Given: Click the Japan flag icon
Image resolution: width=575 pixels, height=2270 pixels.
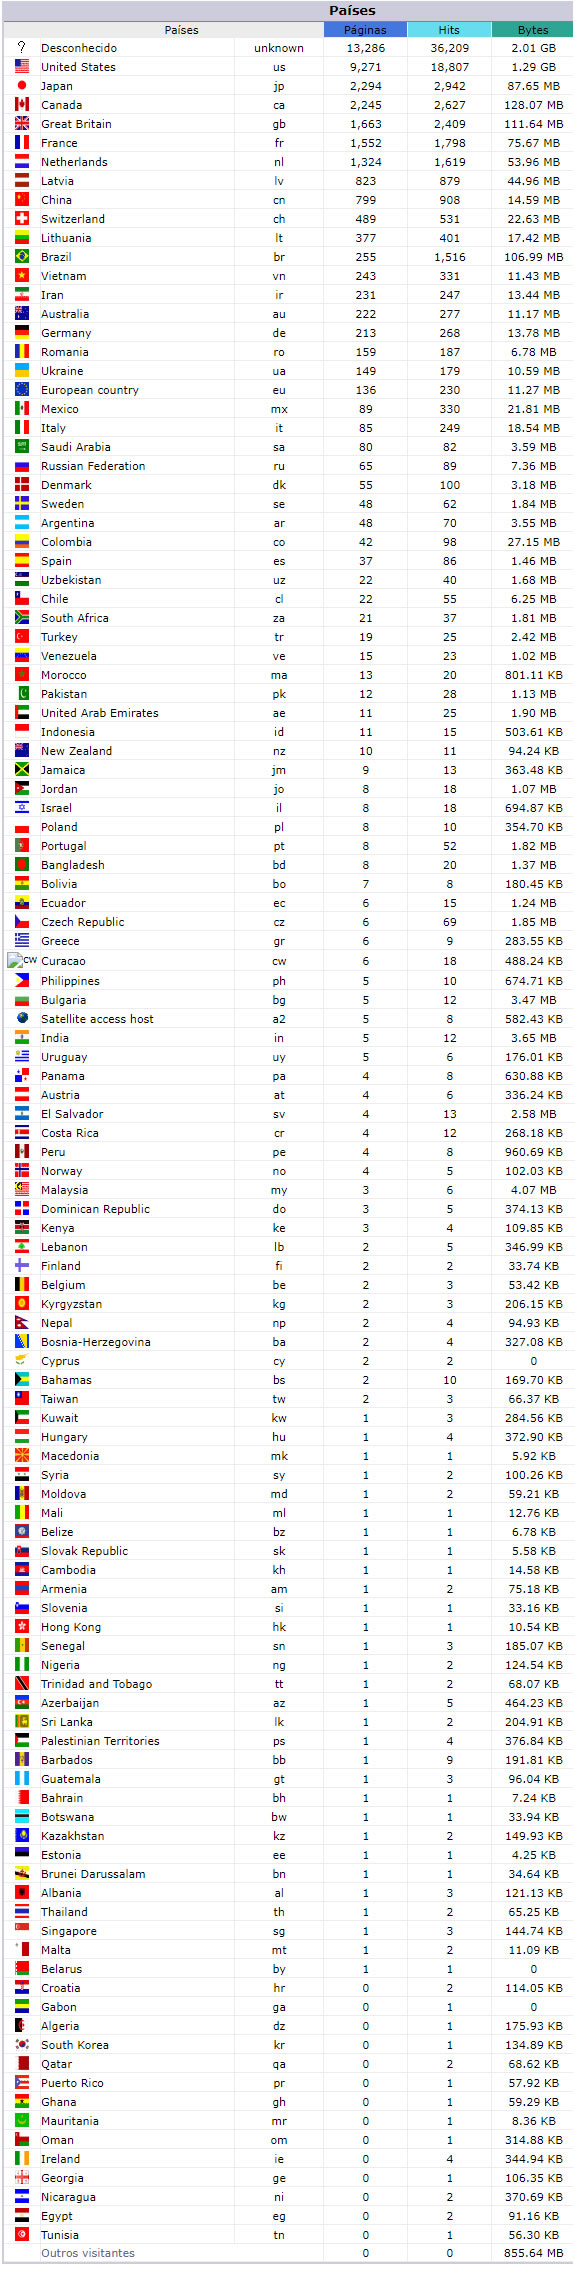Looking at the screenshot, I should click(x=22, y=85).
